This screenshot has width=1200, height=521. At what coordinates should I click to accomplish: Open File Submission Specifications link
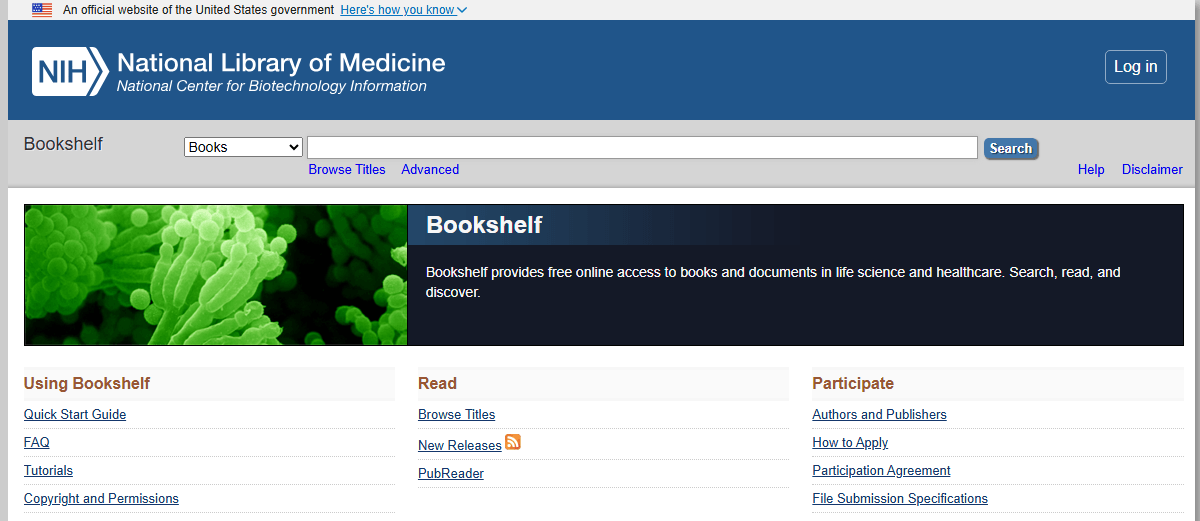tap(900, 499)
